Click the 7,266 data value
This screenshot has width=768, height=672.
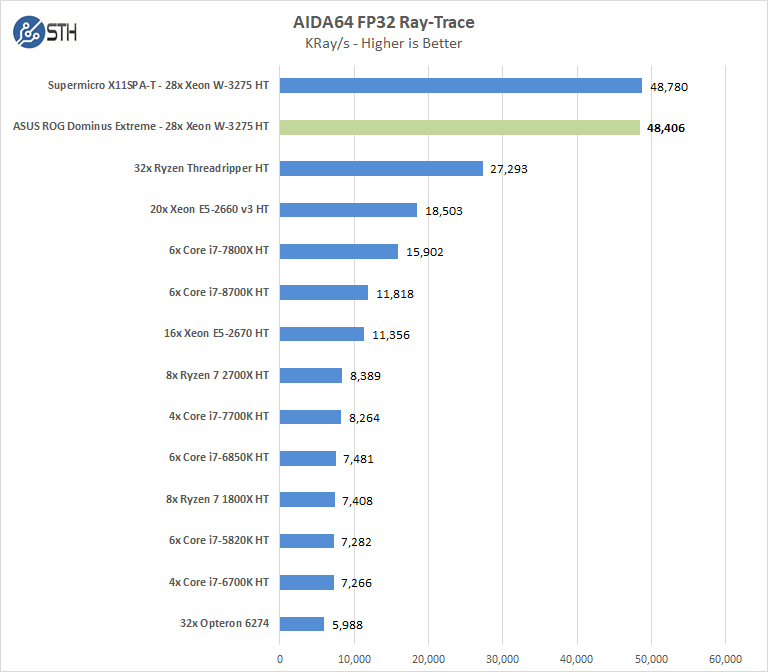[x=356, y=584]
